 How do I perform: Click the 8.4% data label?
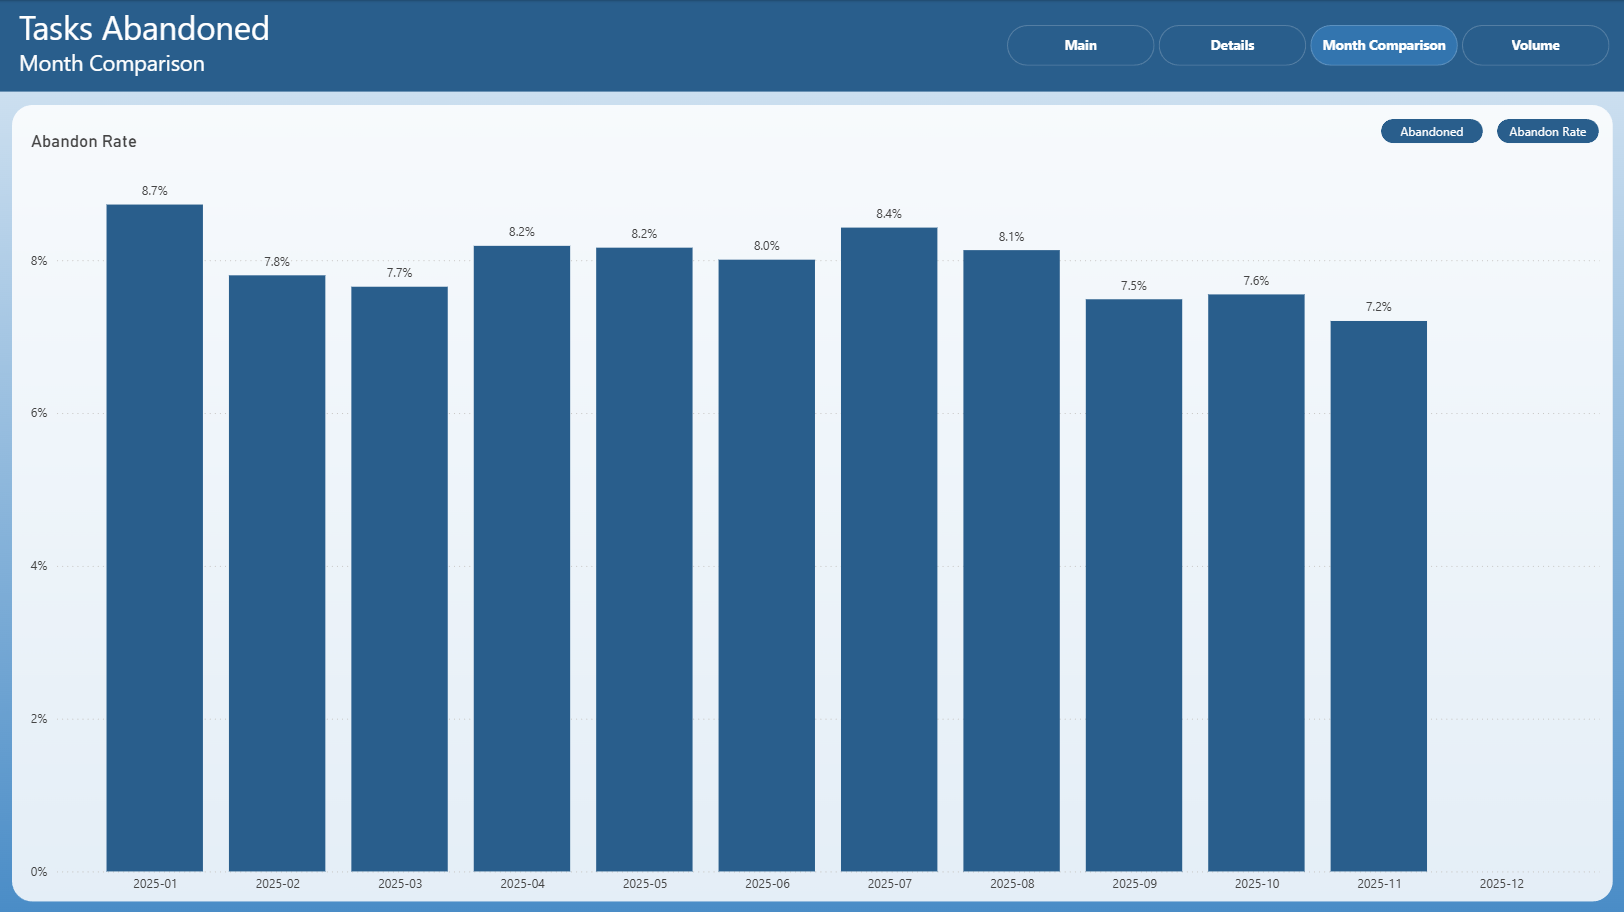889,214
